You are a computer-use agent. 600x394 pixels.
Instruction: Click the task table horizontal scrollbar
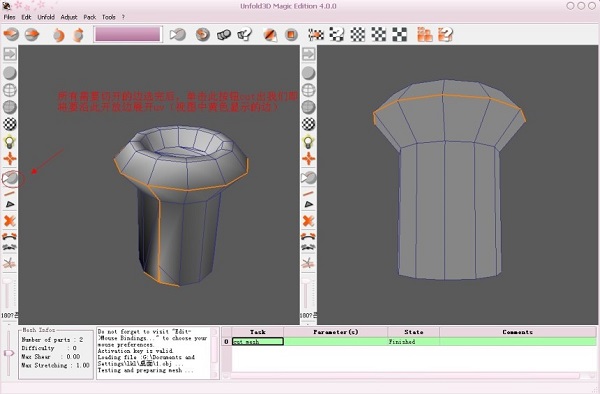point(409,376)
